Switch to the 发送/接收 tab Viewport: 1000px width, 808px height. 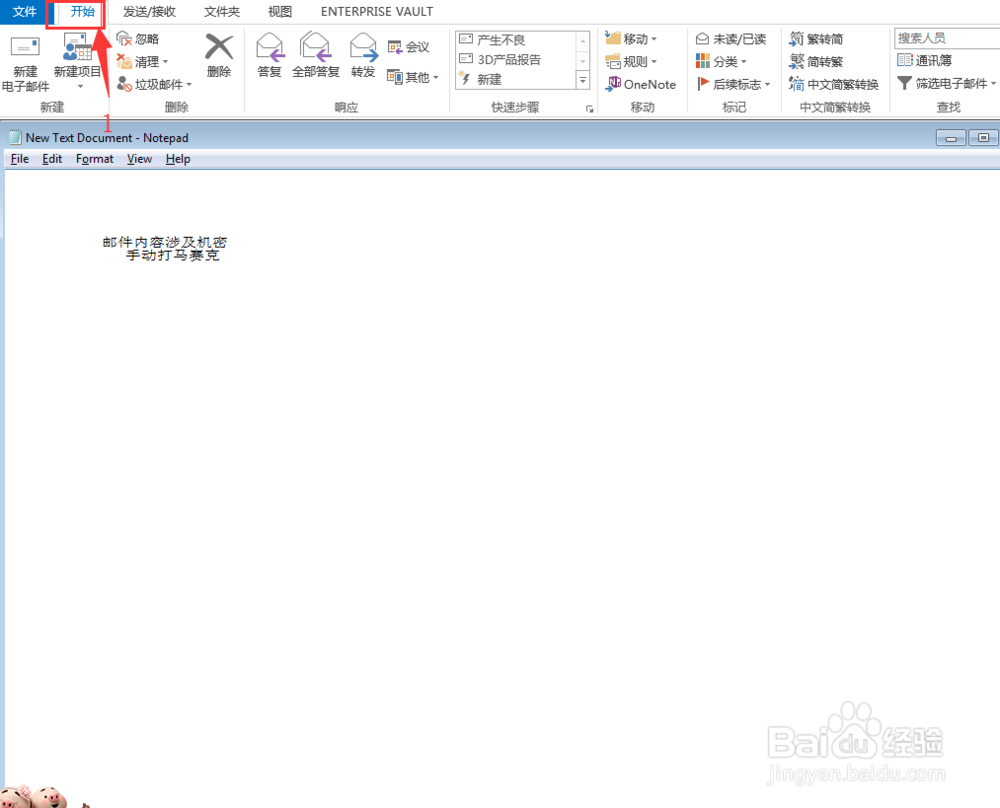pyautogui.click(x=149, y=11)
